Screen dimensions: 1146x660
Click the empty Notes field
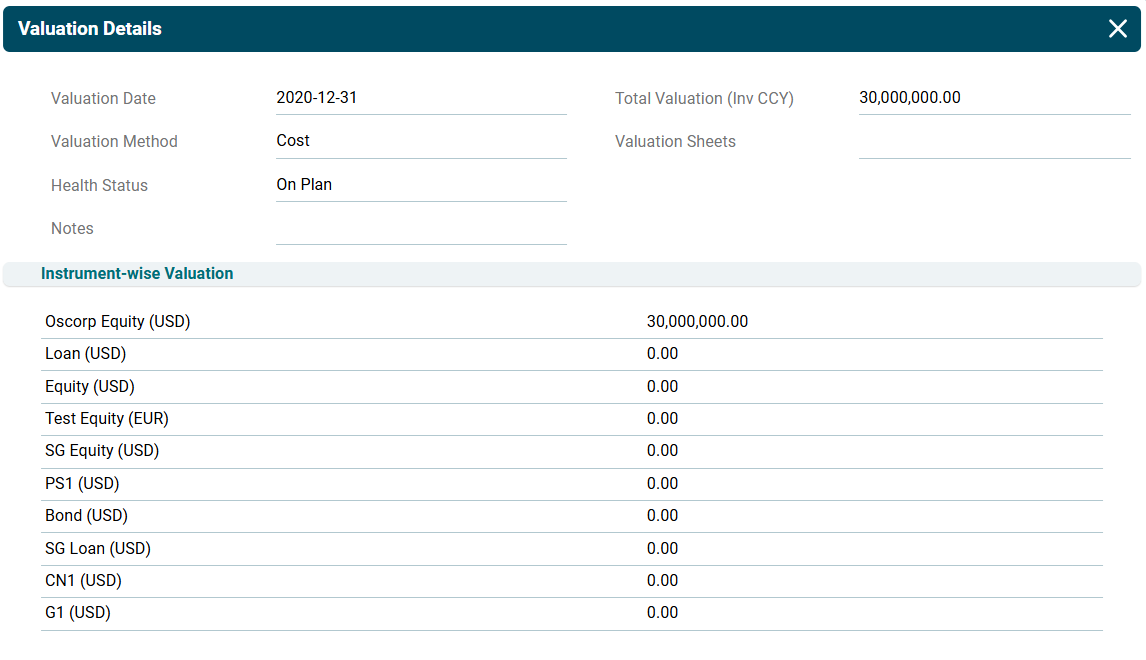(420, 229)
